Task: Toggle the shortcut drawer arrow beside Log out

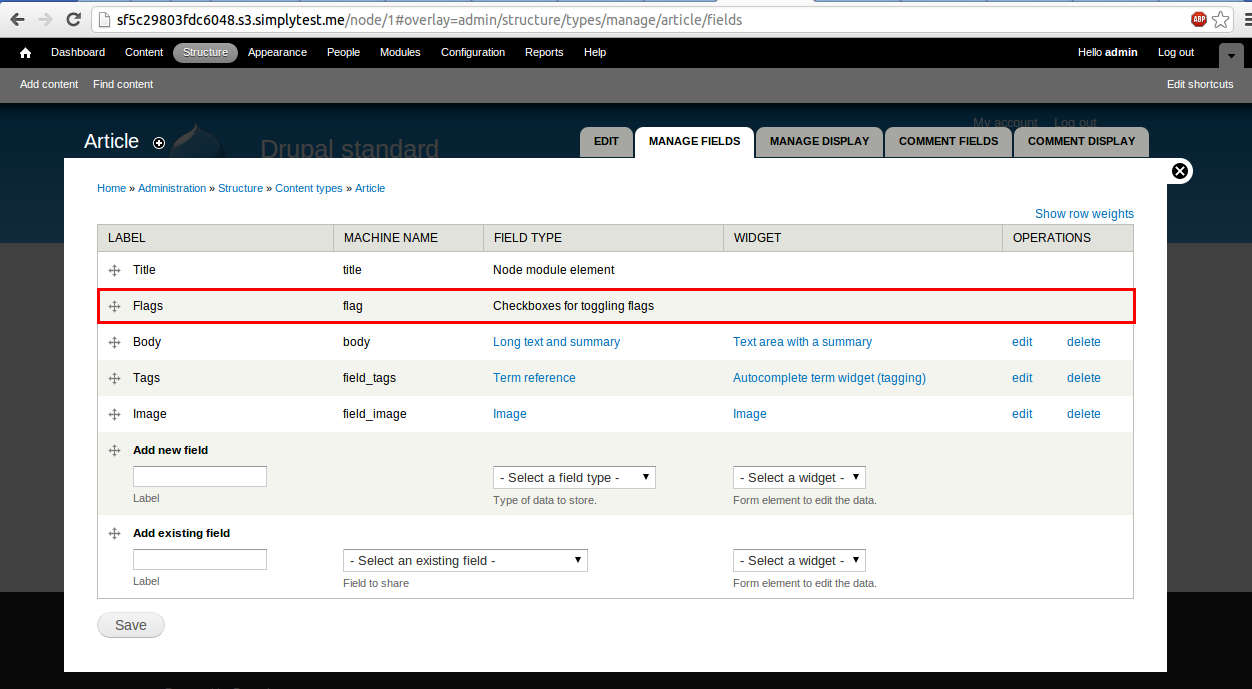Action: click(x=1231, y=55)
